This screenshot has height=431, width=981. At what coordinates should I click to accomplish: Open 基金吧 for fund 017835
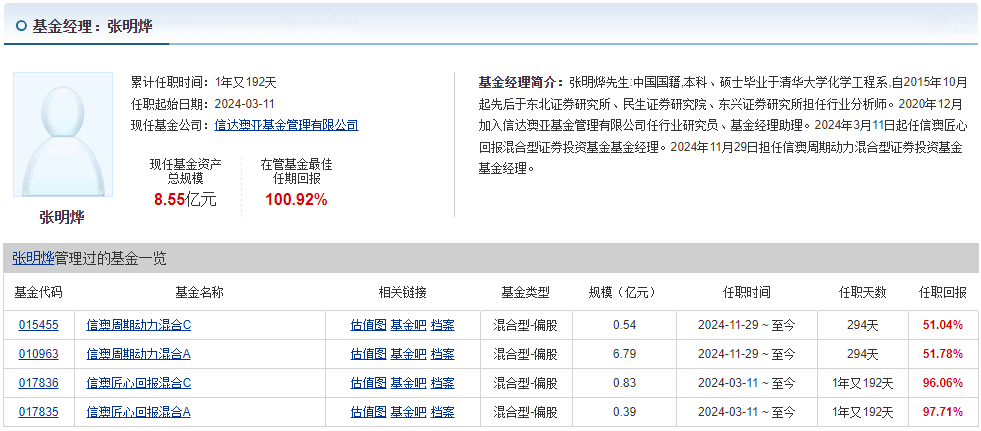click(x=409, y=412)
